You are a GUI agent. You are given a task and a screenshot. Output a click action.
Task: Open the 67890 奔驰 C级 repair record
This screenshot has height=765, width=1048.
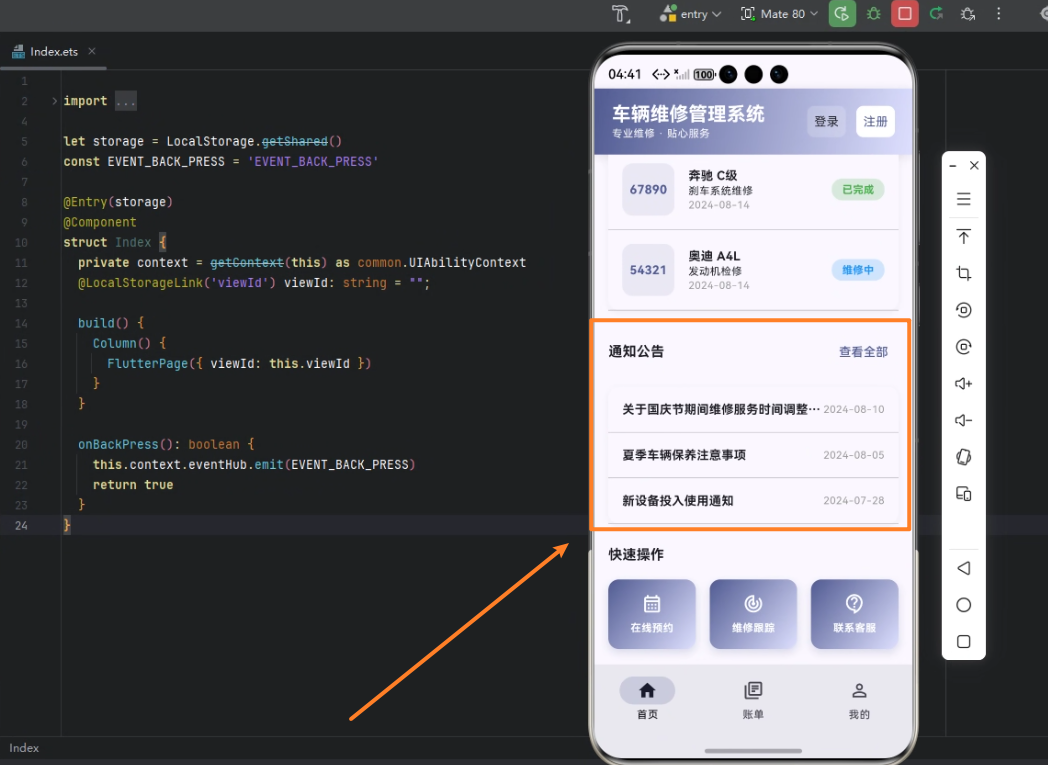click(753, 190)
